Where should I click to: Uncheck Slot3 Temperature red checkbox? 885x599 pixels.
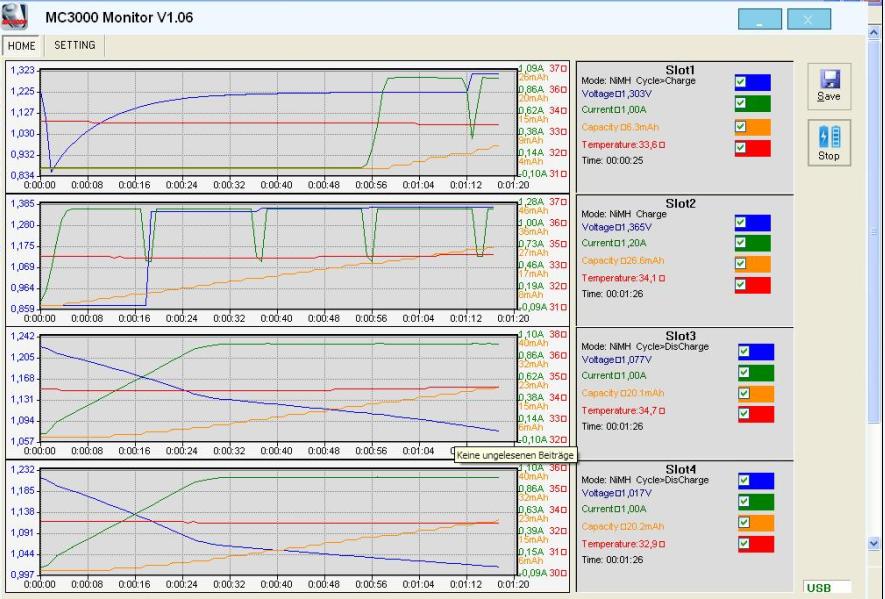[744, 413]
